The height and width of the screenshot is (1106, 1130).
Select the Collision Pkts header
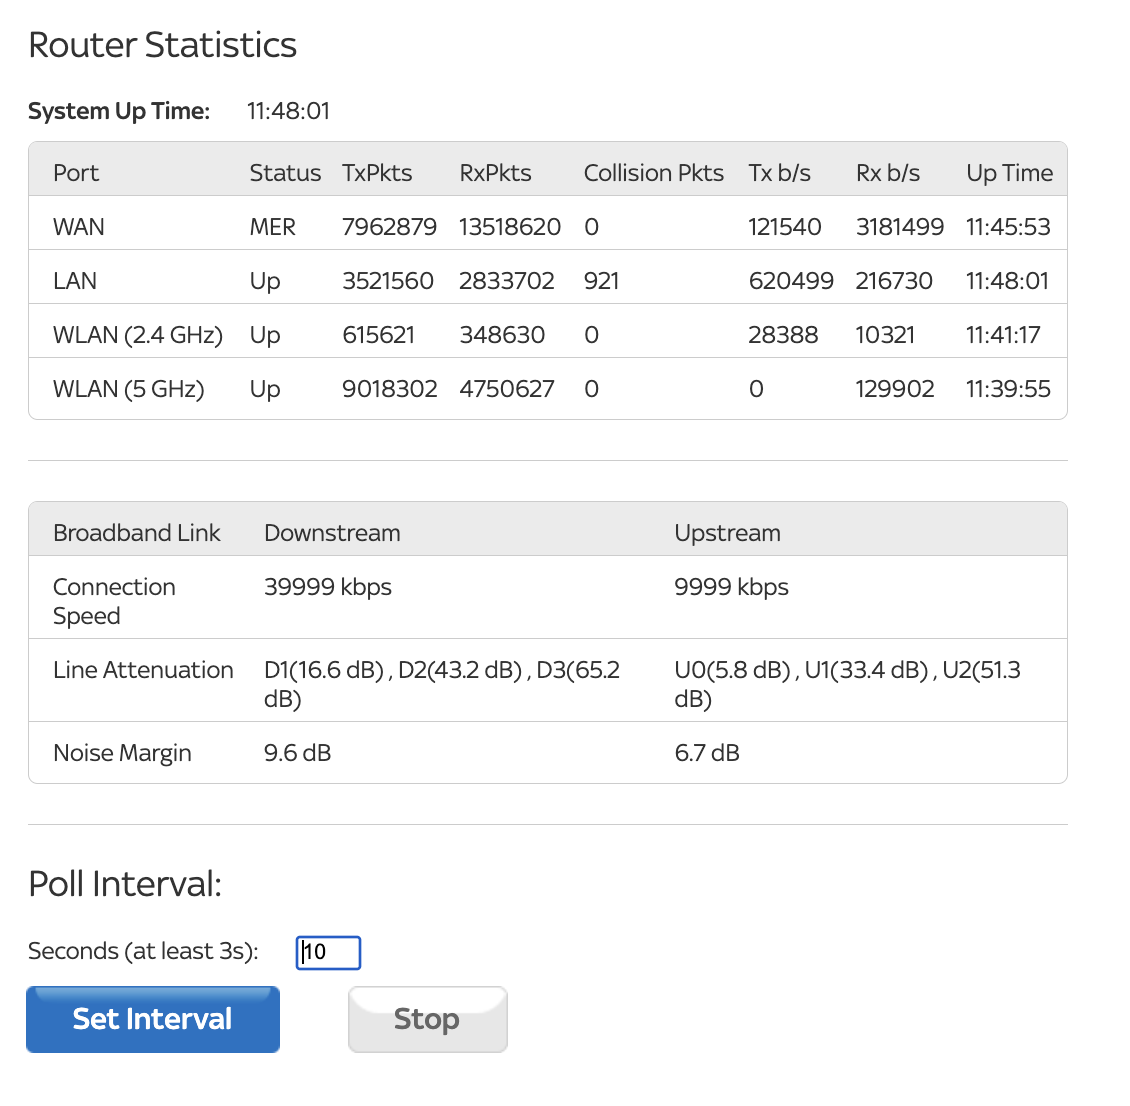point(653,172)
